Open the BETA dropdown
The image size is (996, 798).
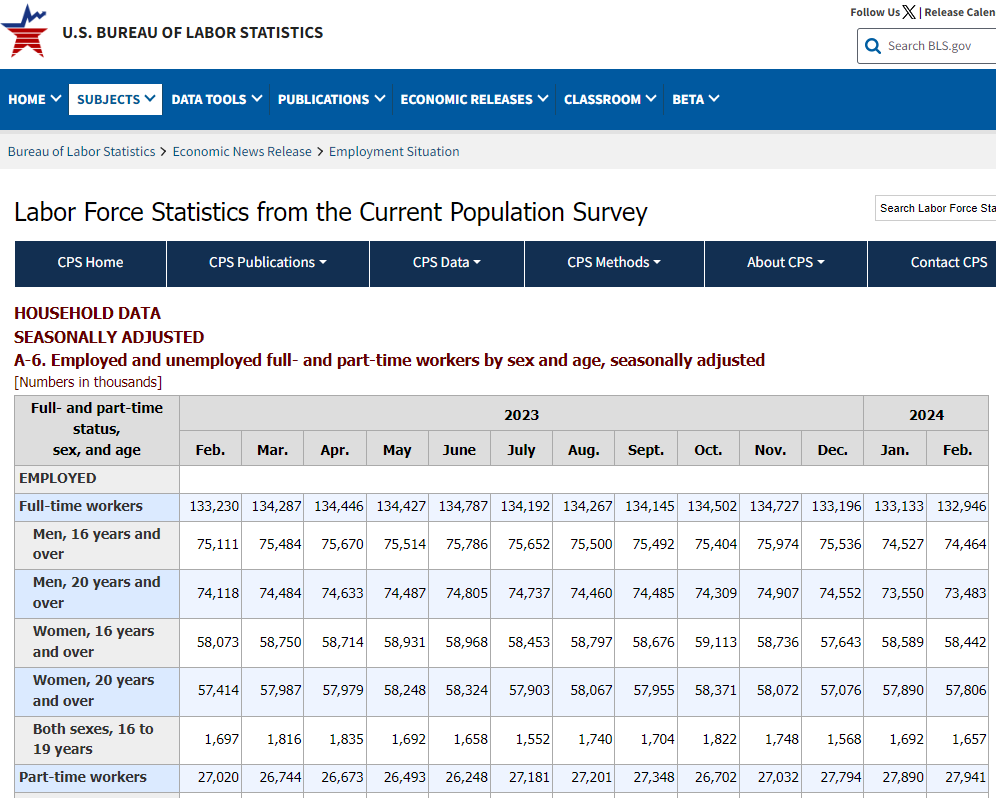[695, 99]
